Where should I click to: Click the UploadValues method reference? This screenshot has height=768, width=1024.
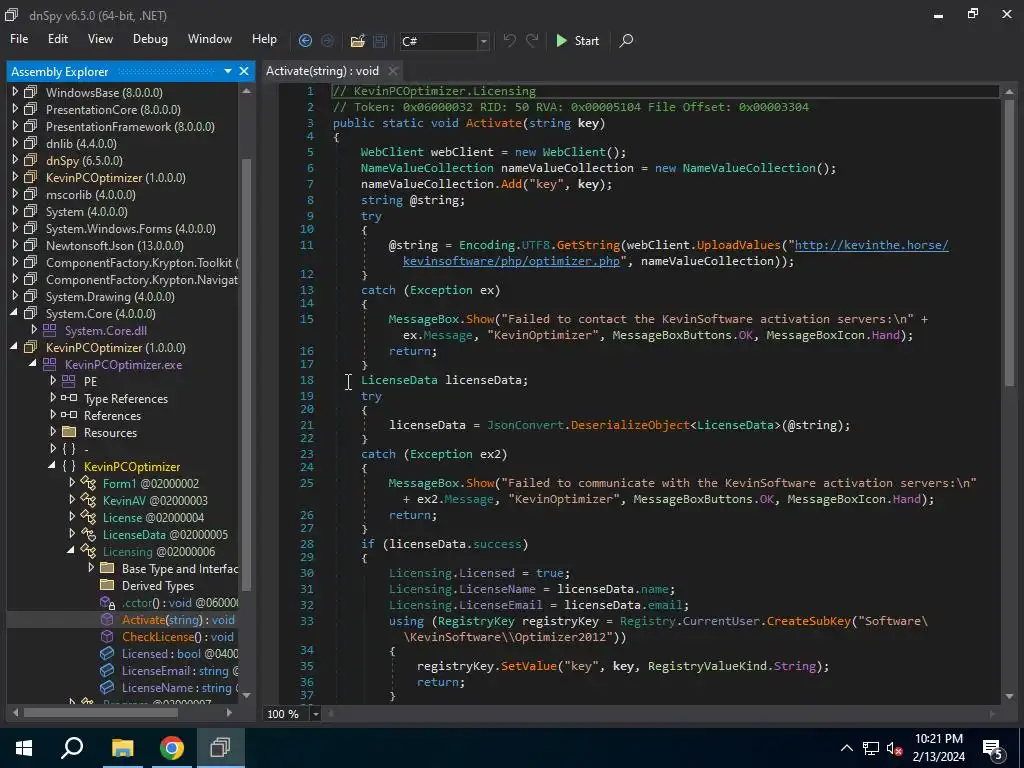click(x=738, y=245)
